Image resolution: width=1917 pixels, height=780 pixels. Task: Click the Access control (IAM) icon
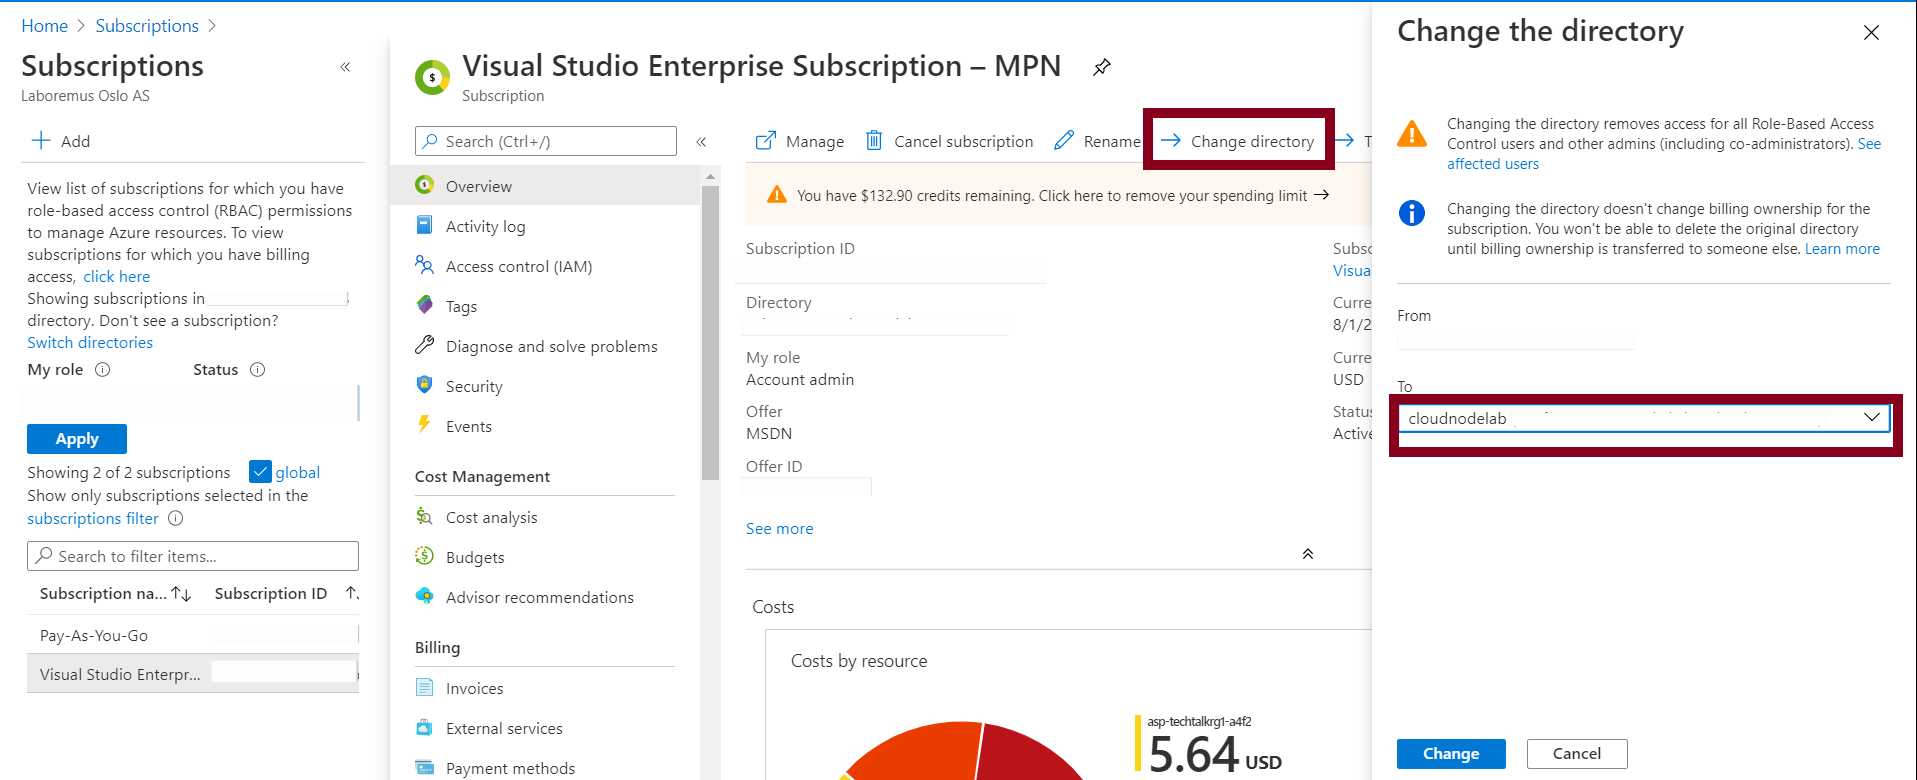point(425,265)
